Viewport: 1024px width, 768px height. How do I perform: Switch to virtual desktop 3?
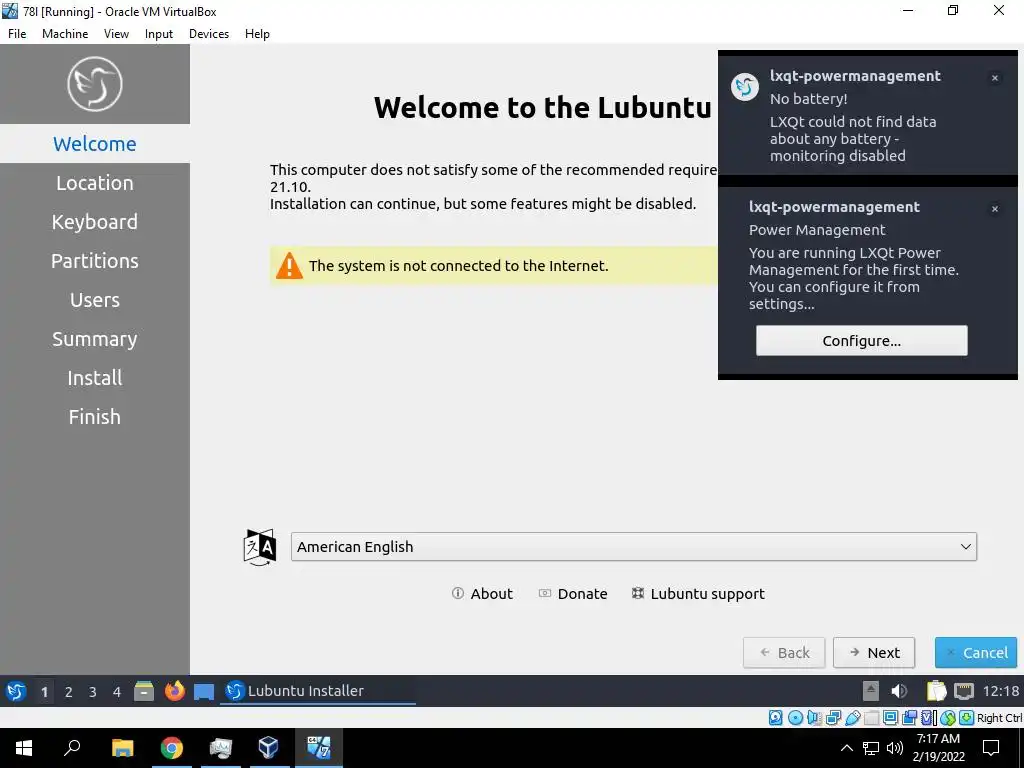[93, 692]
